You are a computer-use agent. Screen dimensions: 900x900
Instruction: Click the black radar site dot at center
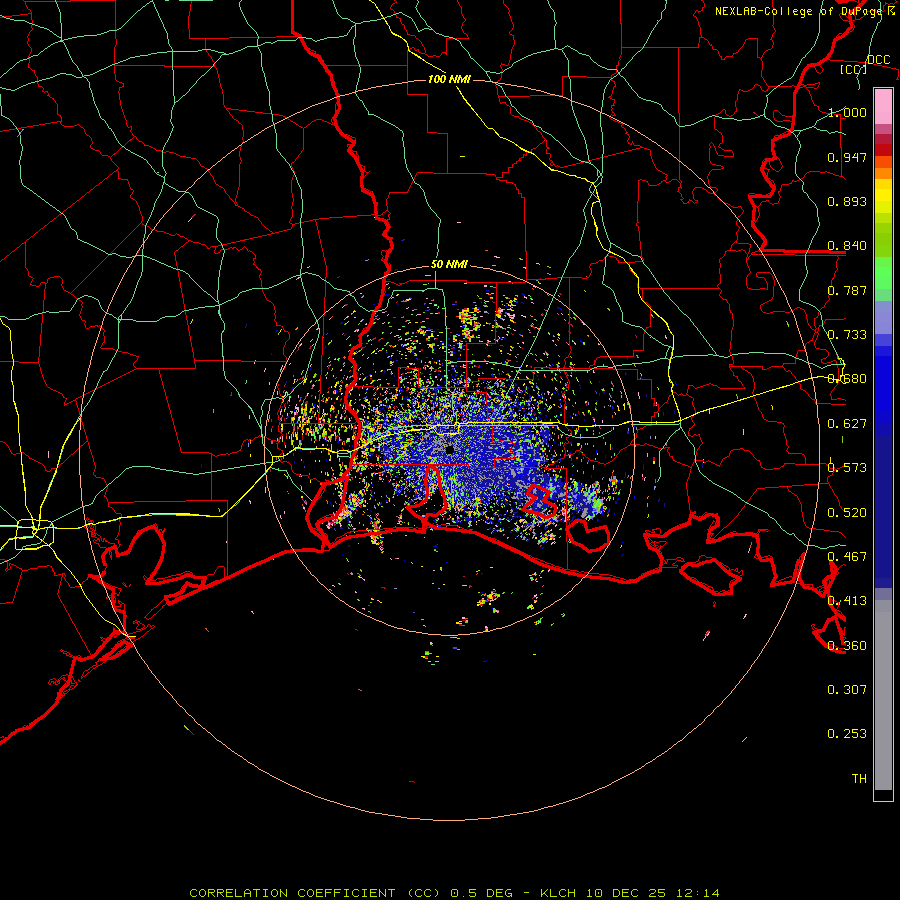point(450,449)
